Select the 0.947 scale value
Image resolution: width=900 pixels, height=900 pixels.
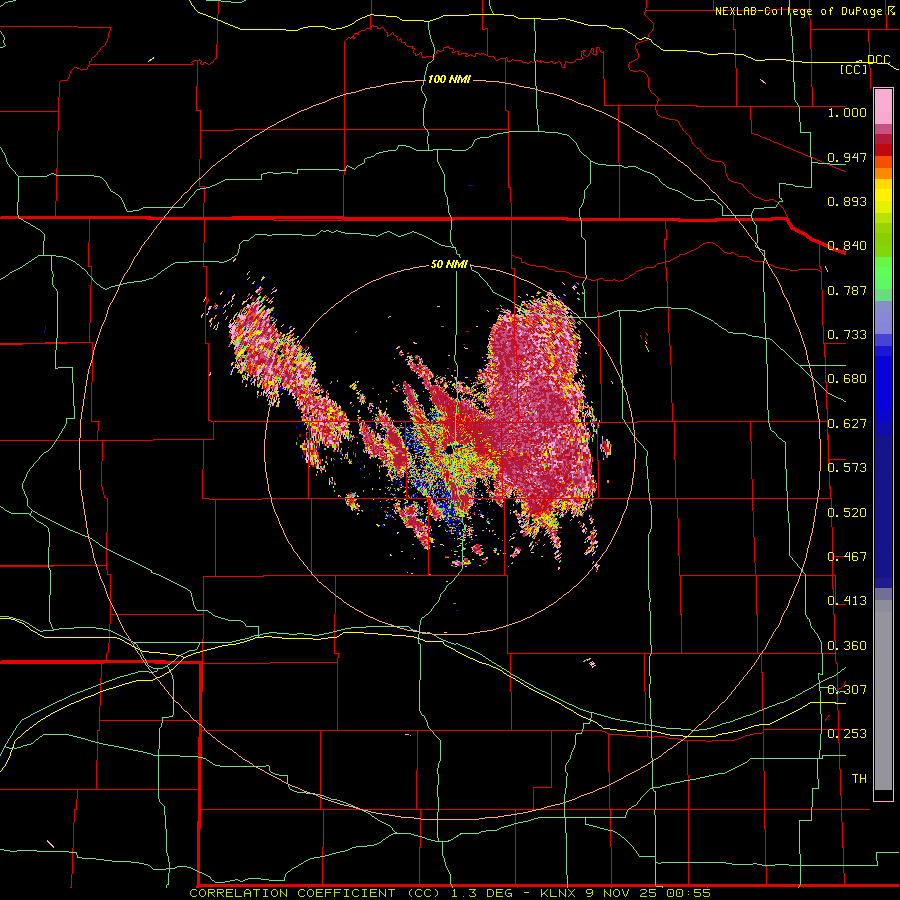pyautogui.click(x=847, y=157)
